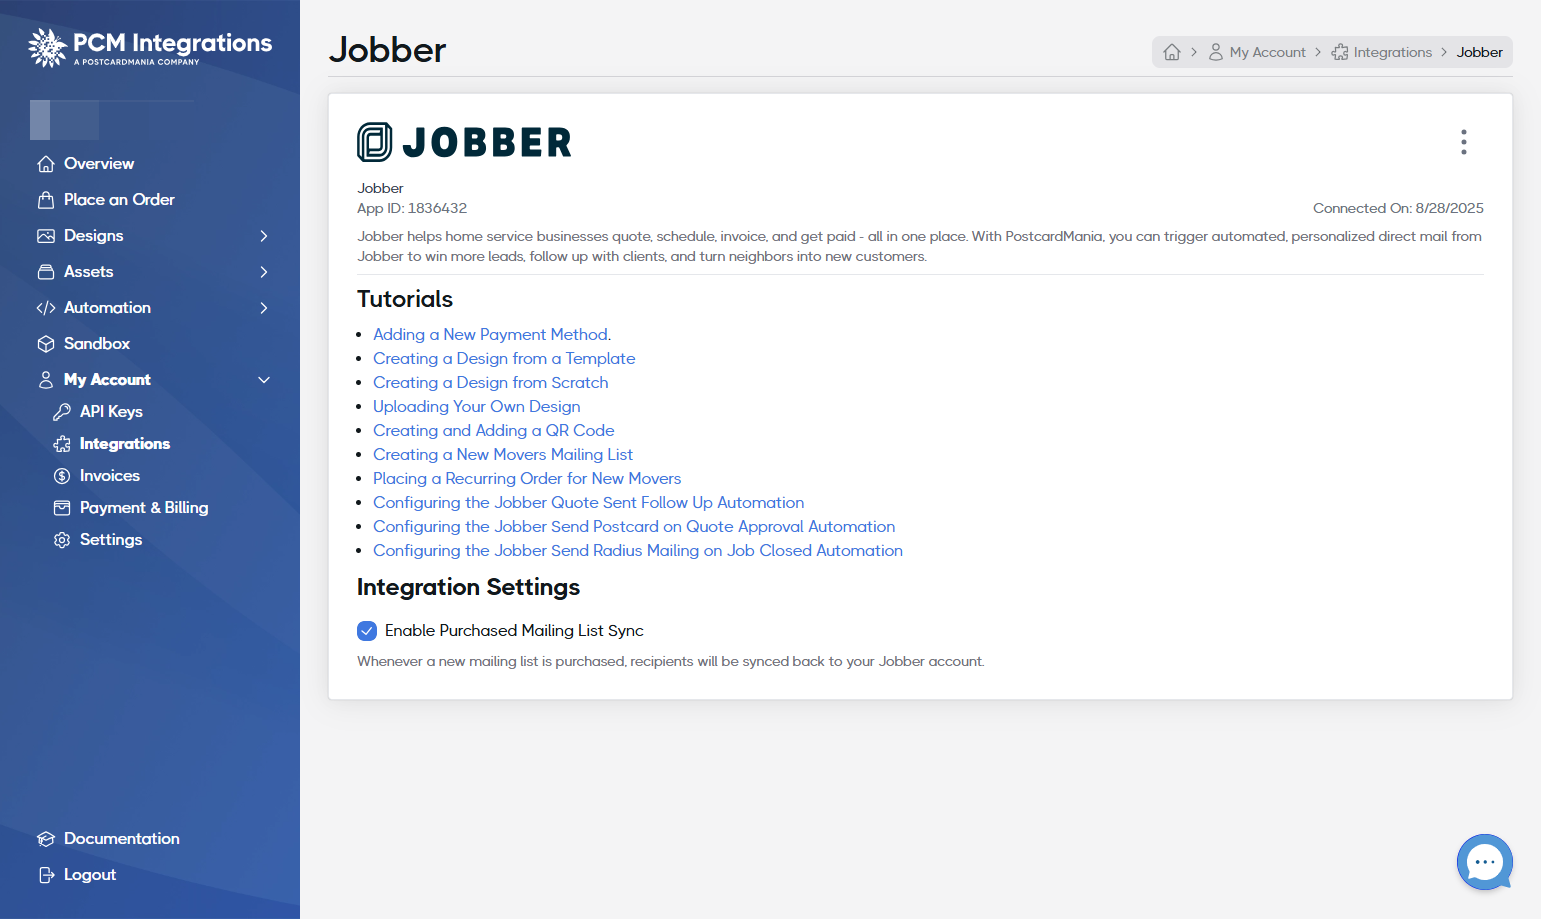The height and width of the screenshot is (919, 1541).
Task: Open Uploading Your Own Design tutorial
Action: point(476,407)
